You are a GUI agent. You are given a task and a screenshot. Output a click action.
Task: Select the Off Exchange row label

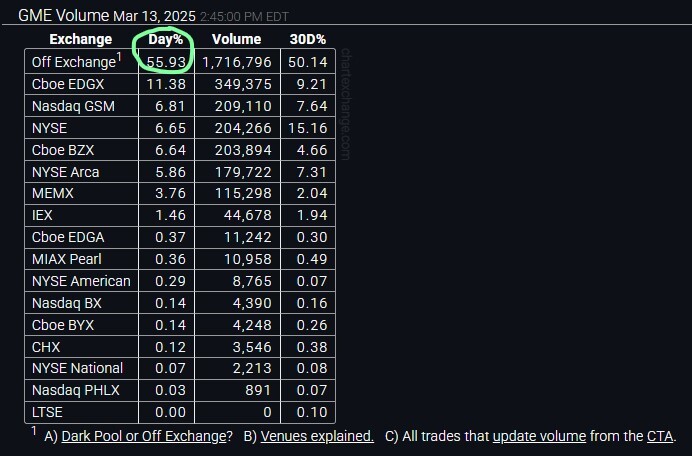74,63
